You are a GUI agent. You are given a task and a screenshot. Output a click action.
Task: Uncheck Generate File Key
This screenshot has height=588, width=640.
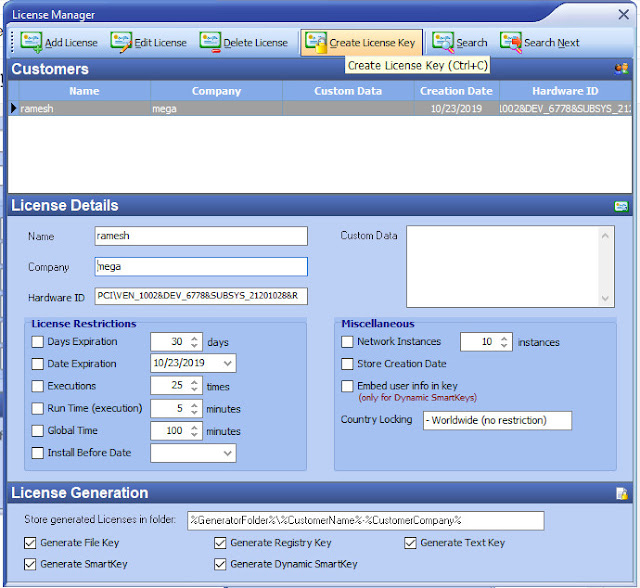pos(30,543)
